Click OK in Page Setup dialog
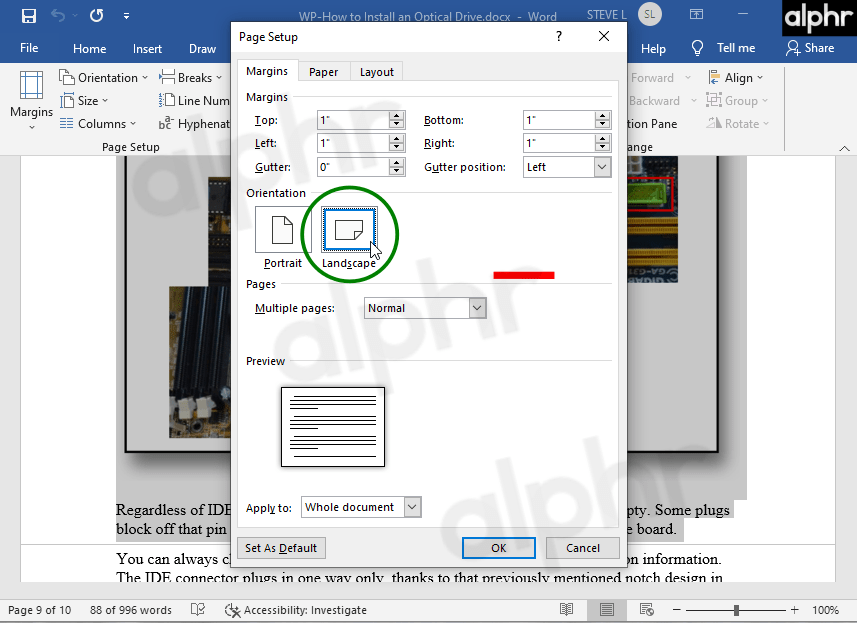This screenshot has width=857, height=623. coord(498,548)
